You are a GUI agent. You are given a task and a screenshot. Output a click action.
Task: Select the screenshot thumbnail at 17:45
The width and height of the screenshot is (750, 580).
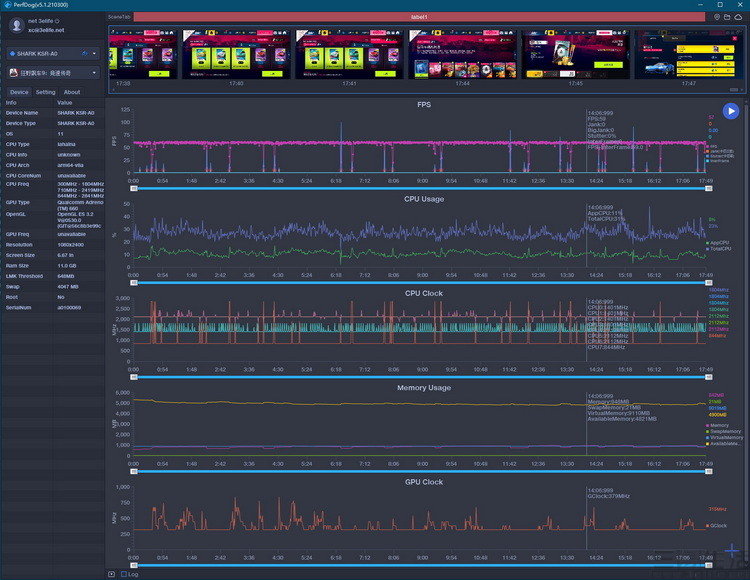pyautogui.click(x=576, y=54)
